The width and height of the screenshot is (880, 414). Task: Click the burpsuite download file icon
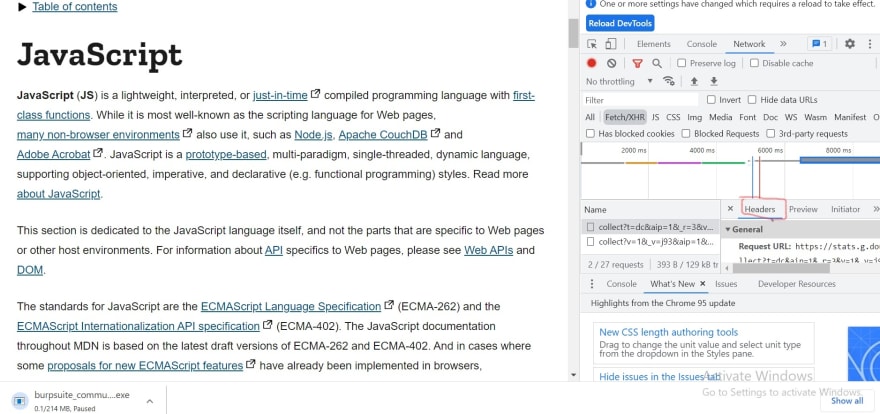coord(20,401)
